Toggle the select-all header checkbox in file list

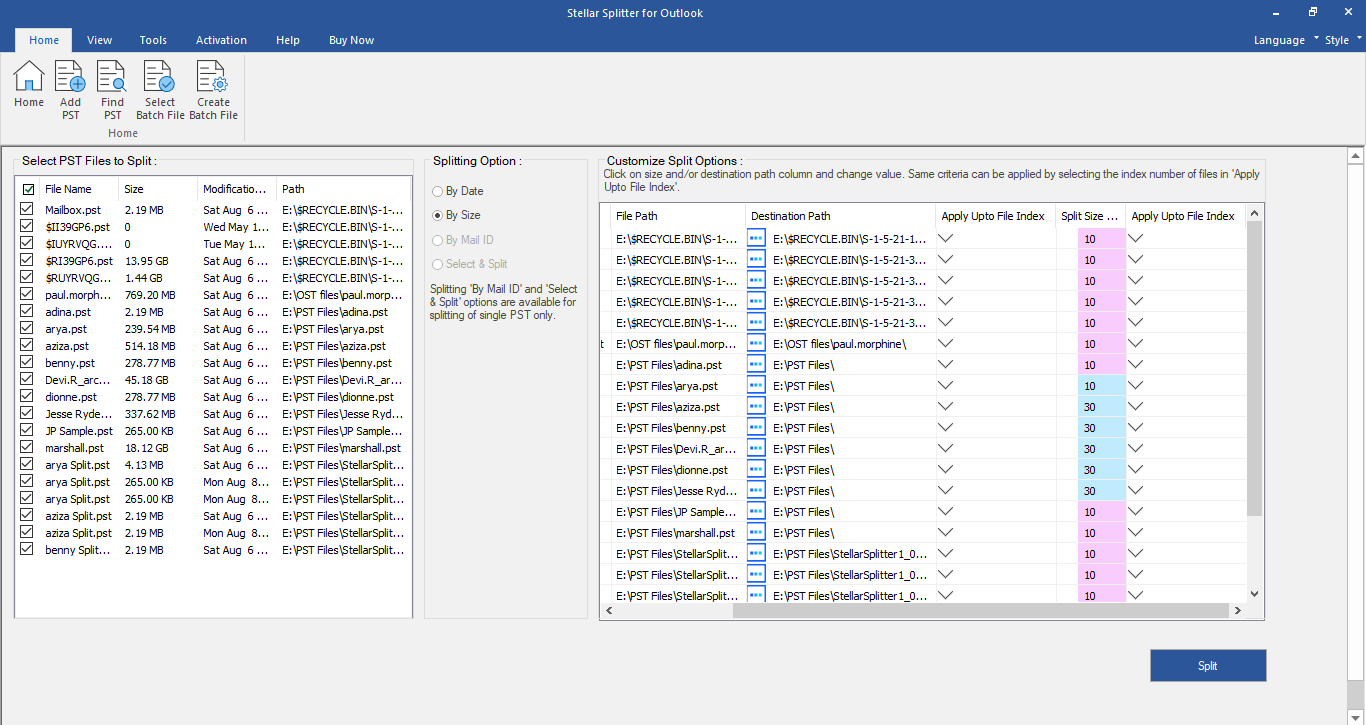pos(28,189)
